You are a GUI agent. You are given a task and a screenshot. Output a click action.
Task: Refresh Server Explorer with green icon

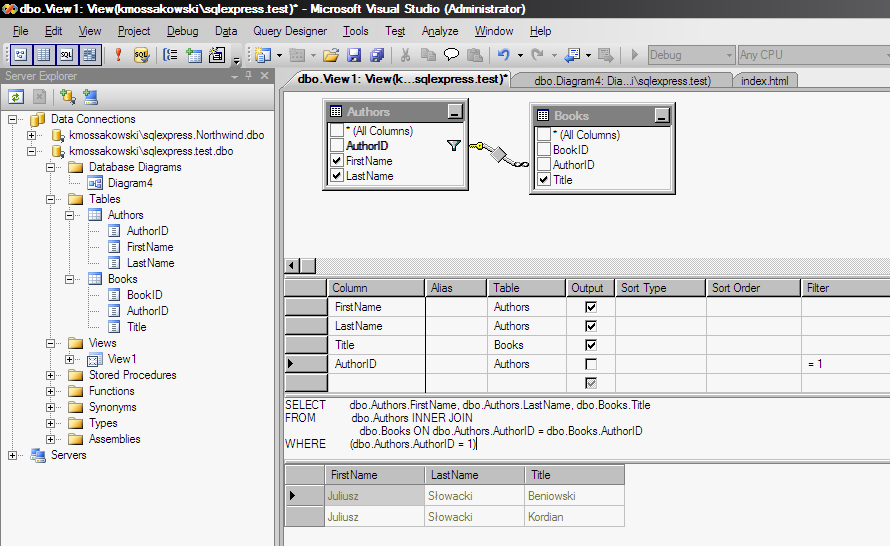pyautogui.click(x=16, y=97)
